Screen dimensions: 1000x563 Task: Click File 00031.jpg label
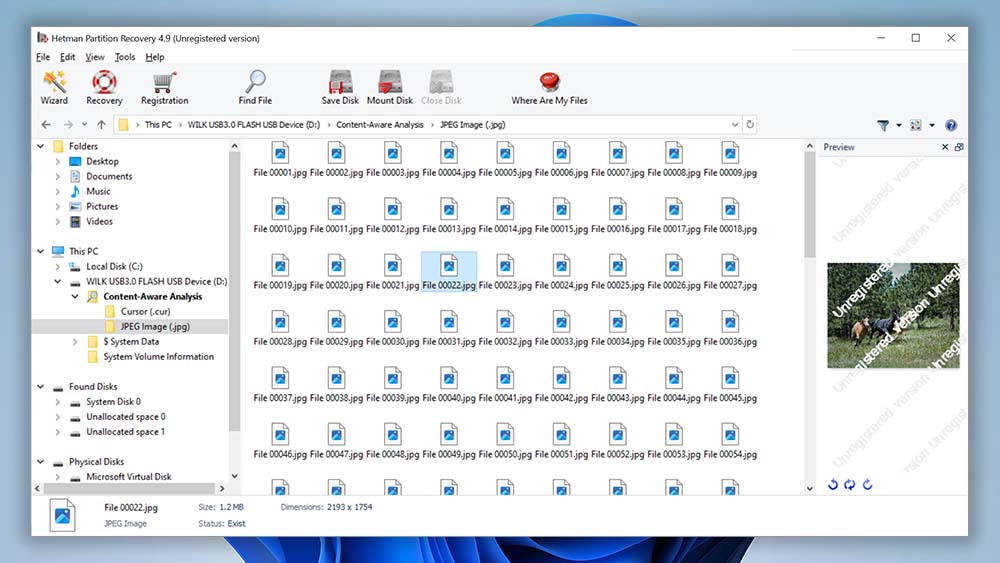click(449, 342)
